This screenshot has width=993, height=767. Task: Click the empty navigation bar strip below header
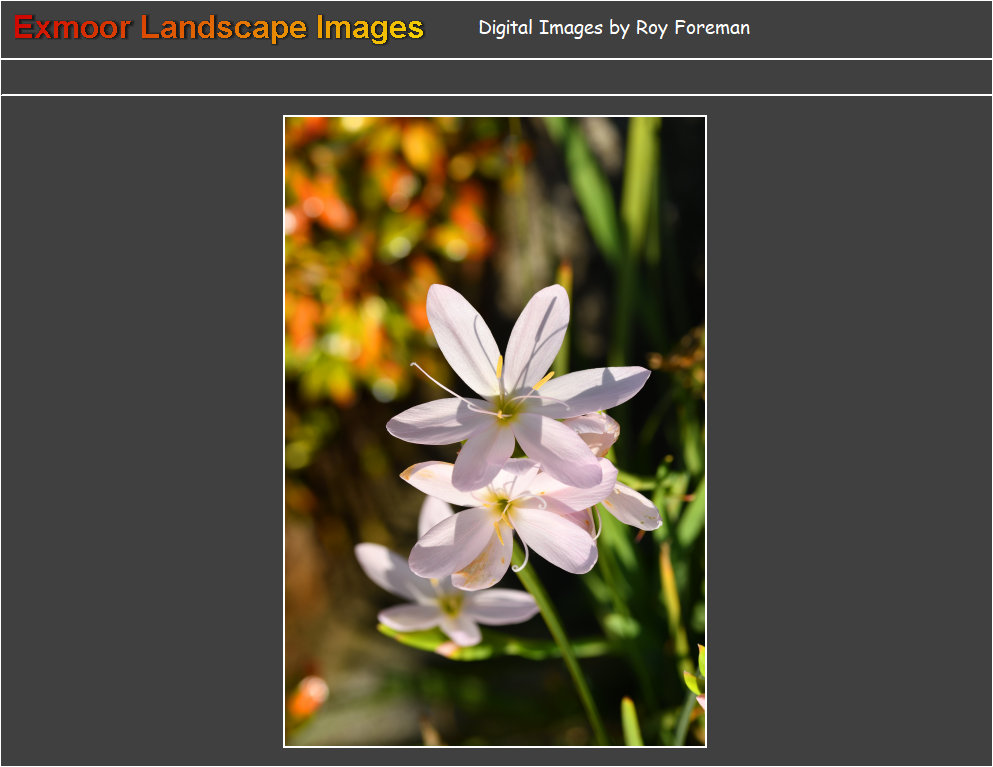click(496, 77)
